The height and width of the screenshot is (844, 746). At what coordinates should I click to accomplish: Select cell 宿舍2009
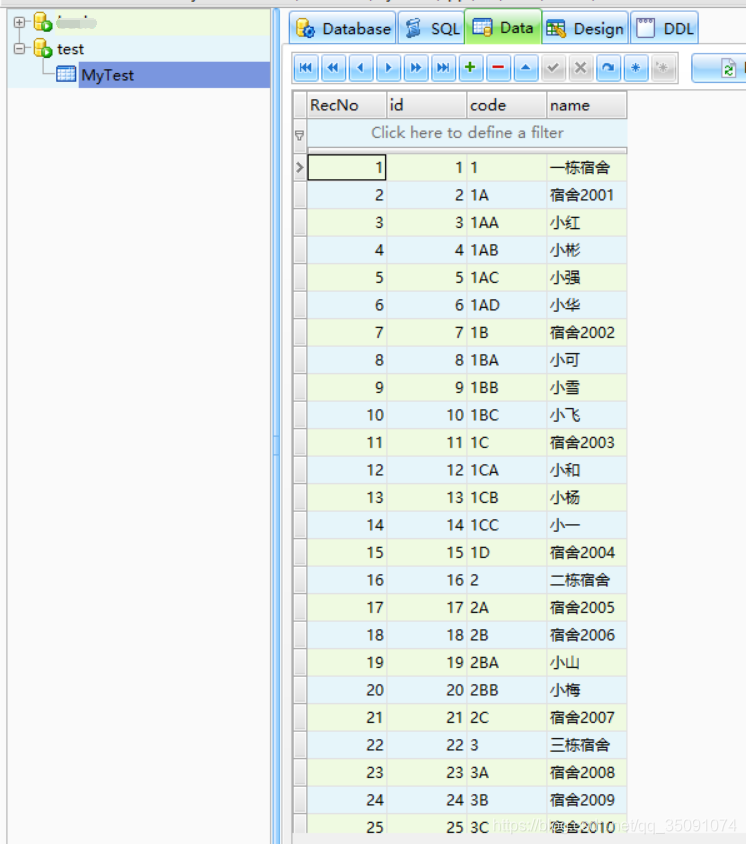587,800
